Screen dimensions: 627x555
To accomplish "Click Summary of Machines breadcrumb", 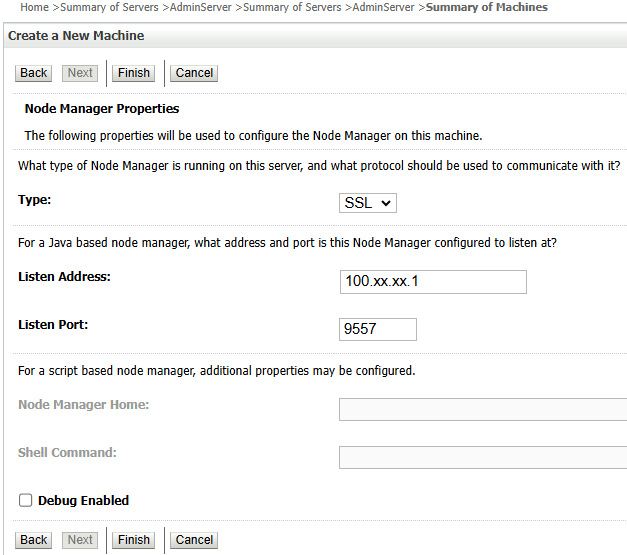I will pyautogui.click(x=487, y=7).
